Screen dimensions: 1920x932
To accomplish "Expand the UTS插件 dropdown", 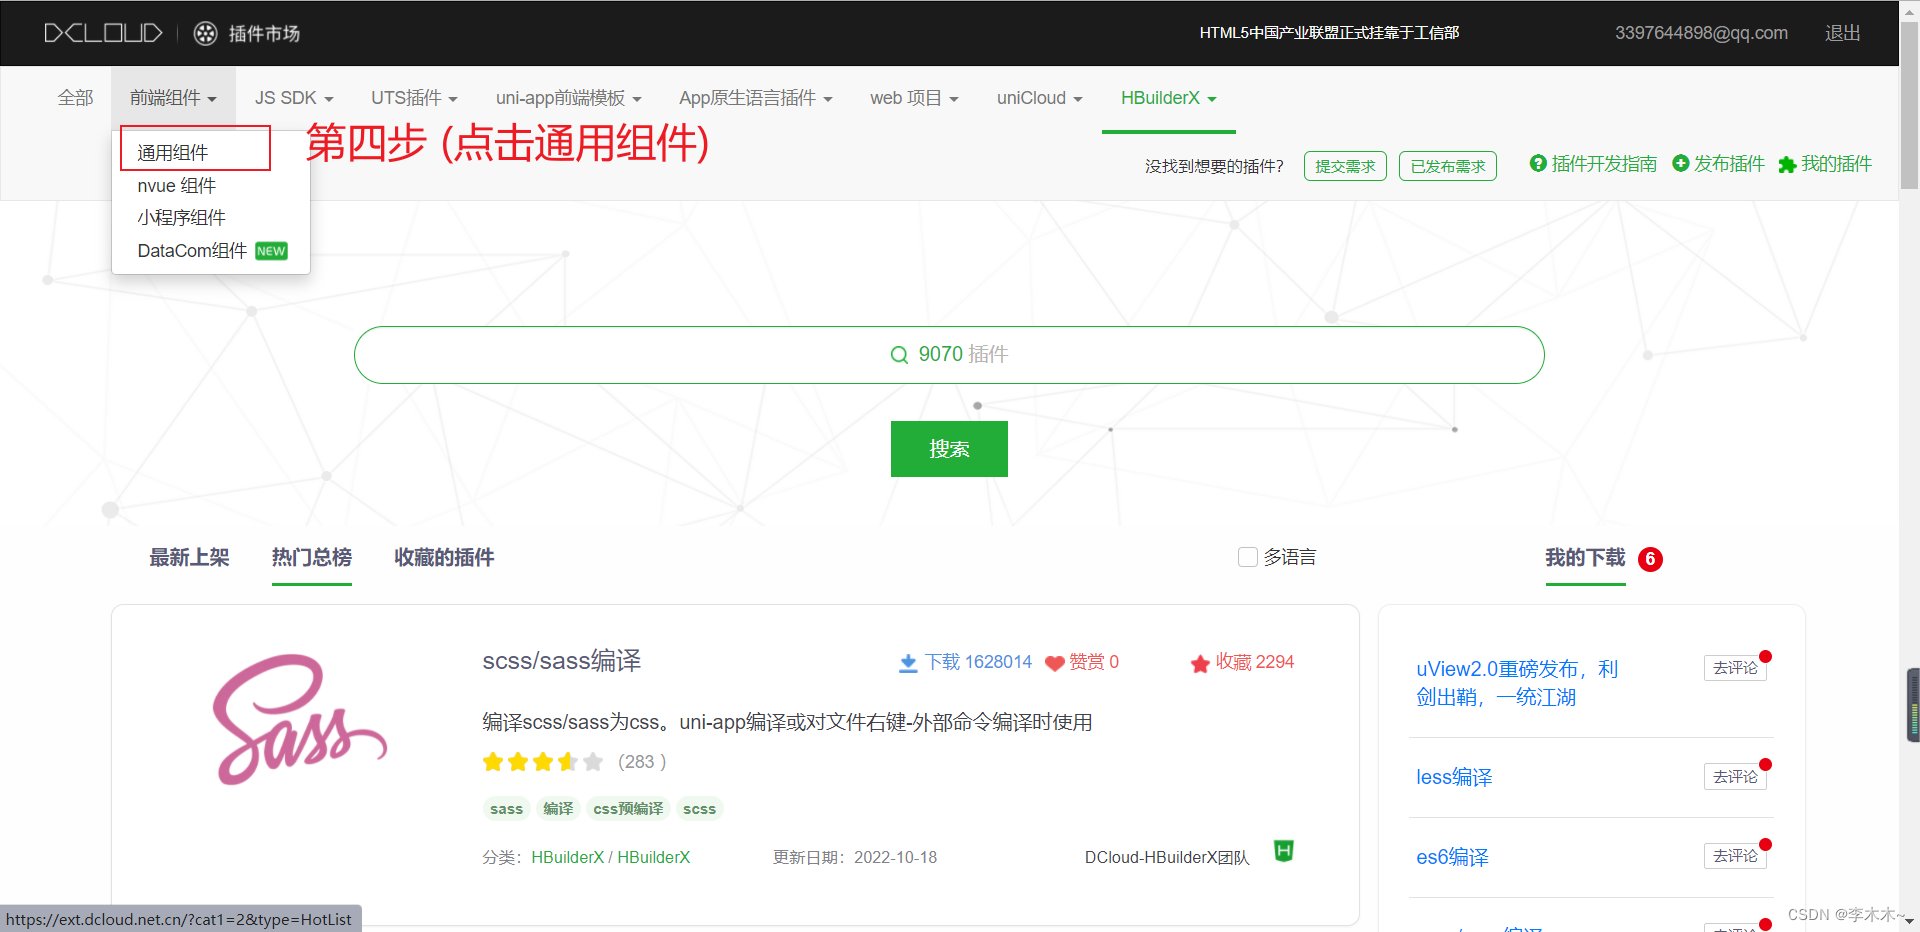I will coord(414,98).
